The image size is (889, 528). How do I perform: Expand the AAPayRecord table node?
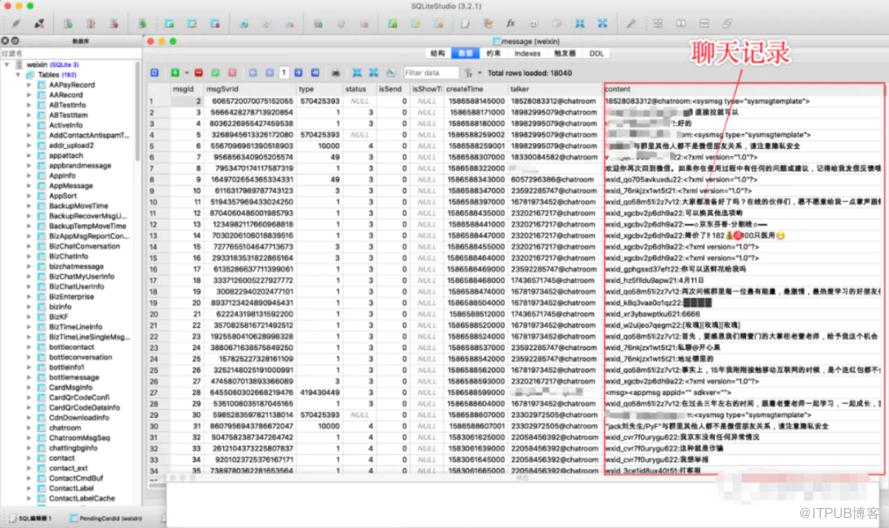pyautogui.click(x=29, y=85)
